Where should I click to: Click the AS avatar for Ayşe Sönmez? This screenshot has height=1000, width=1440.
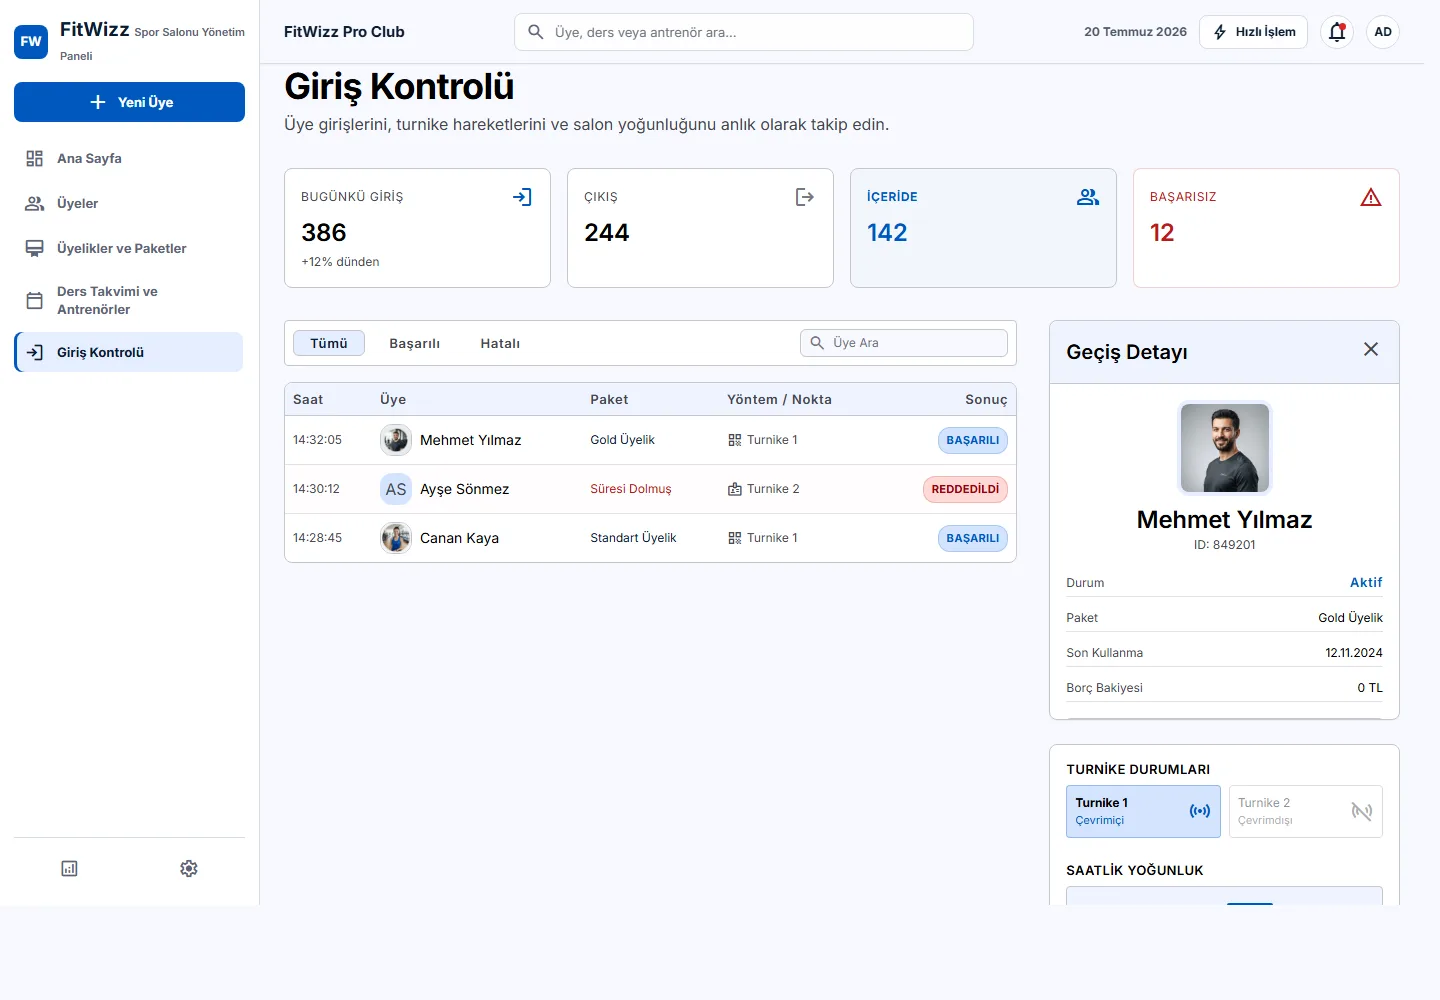pyautogui.click(x=396, y=489)
